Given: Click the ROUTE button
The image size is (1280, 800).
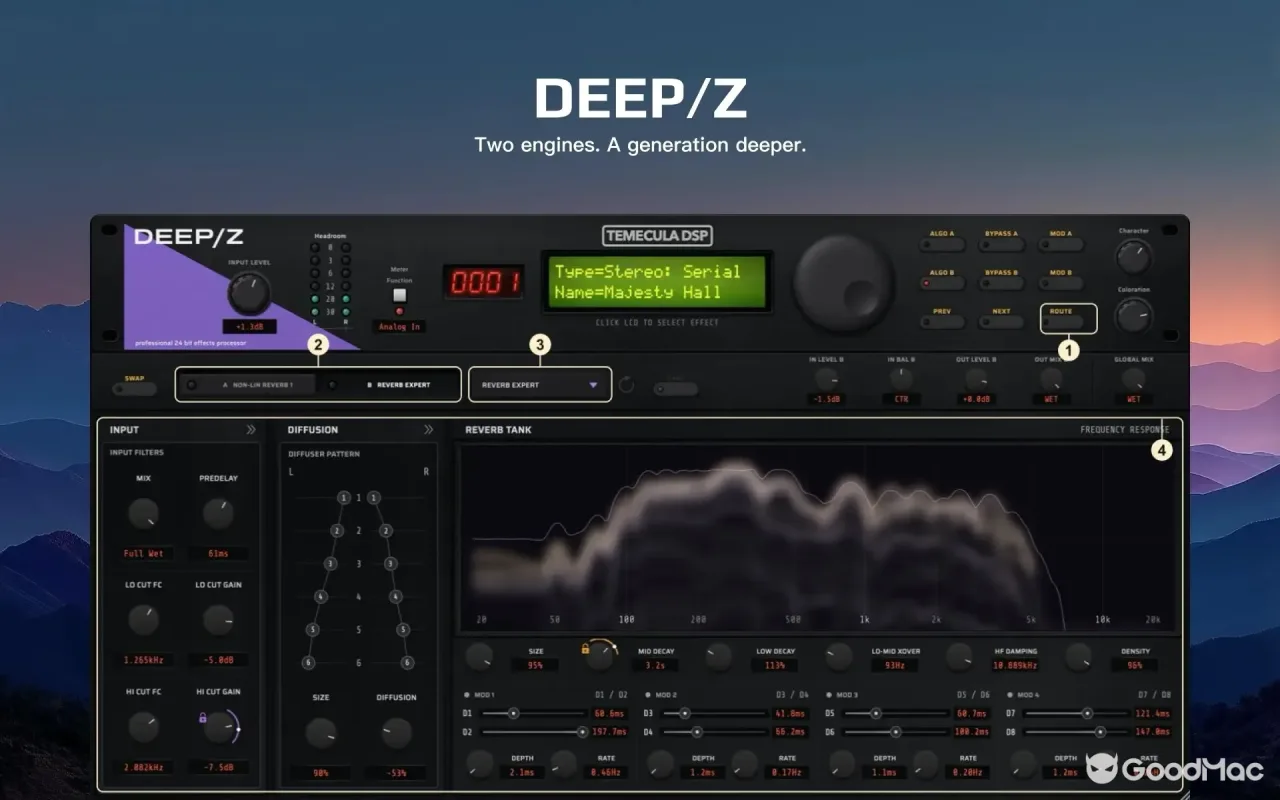Looking at the screenshot, I should (1061, 322).
